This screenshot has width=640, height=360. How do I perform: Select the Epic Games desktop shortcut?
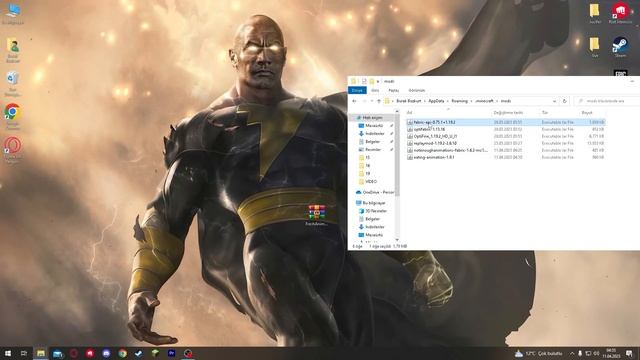(620, 73)
